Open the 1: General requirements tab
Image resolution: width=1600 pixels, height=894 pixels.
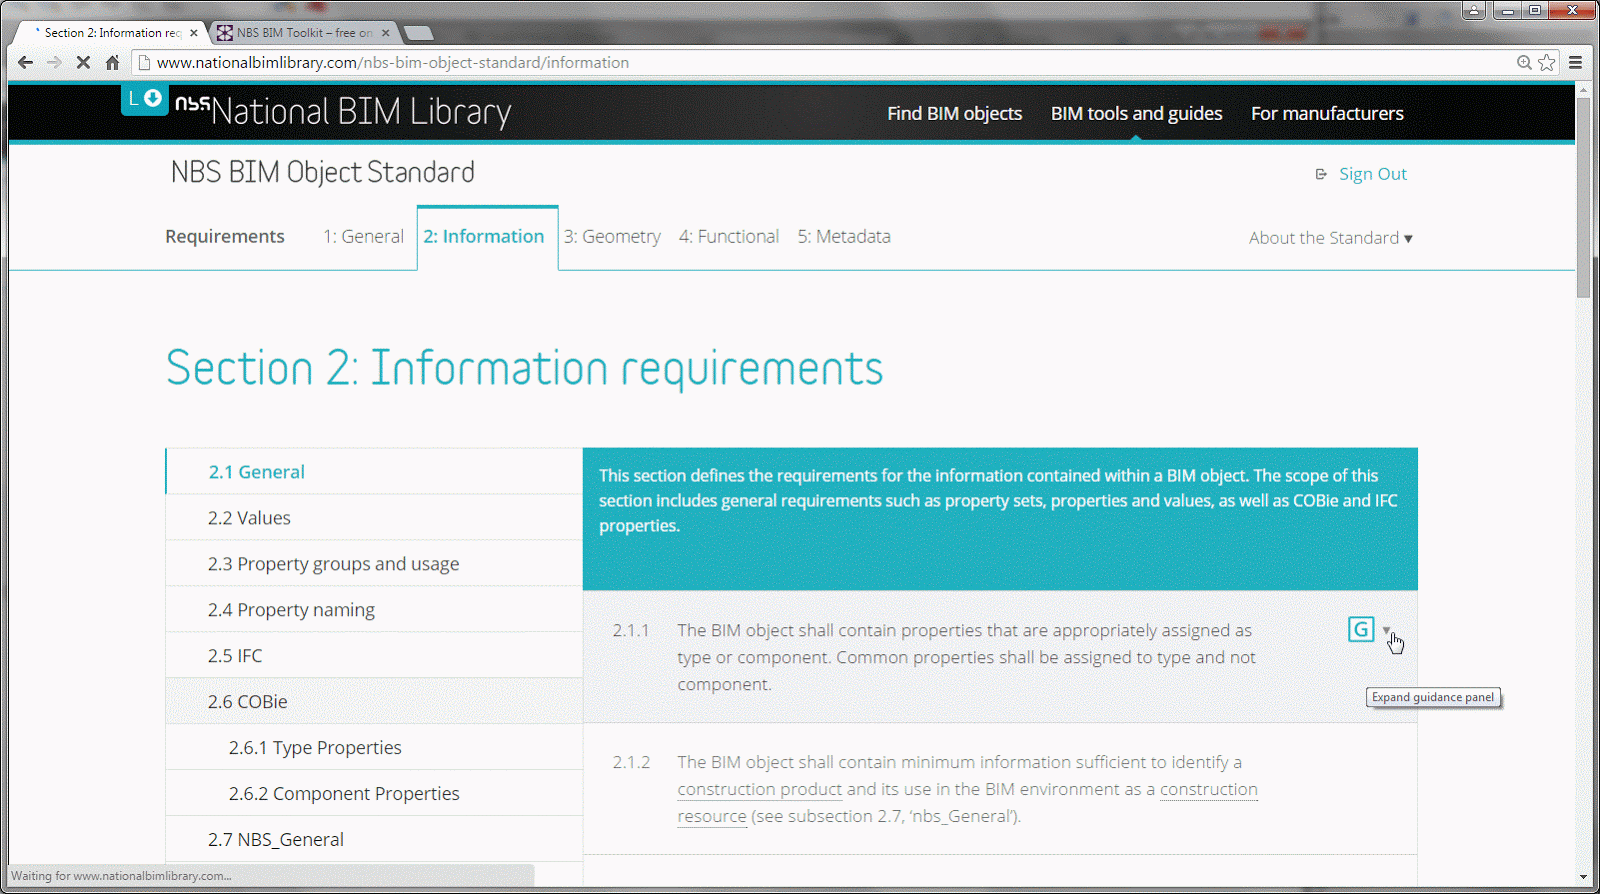coord(363,236)
